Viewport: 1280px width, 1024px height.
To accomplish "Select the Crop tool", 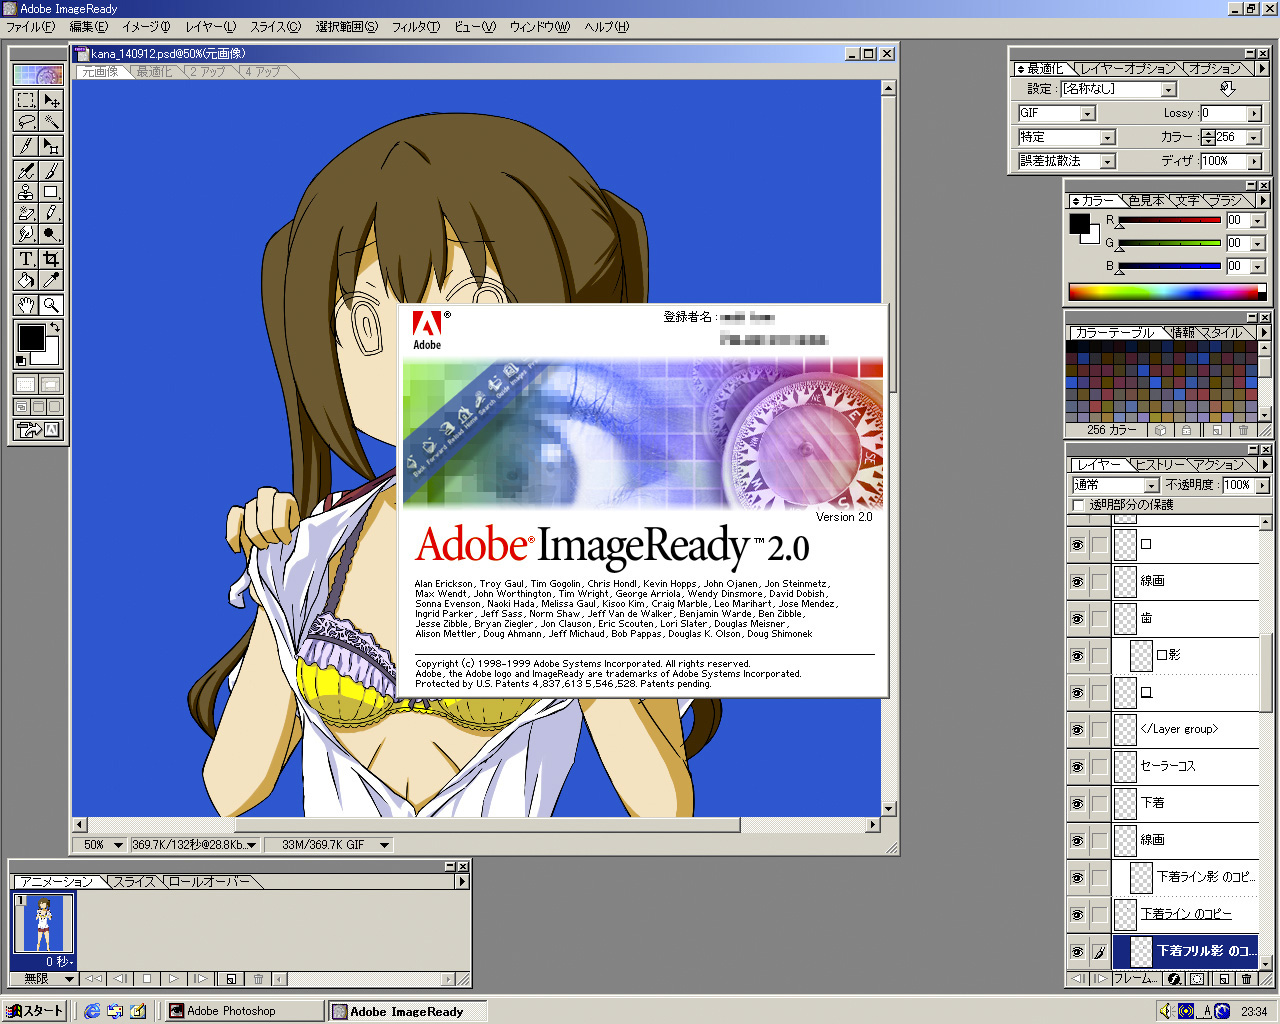I will click(x=51, y=259).
